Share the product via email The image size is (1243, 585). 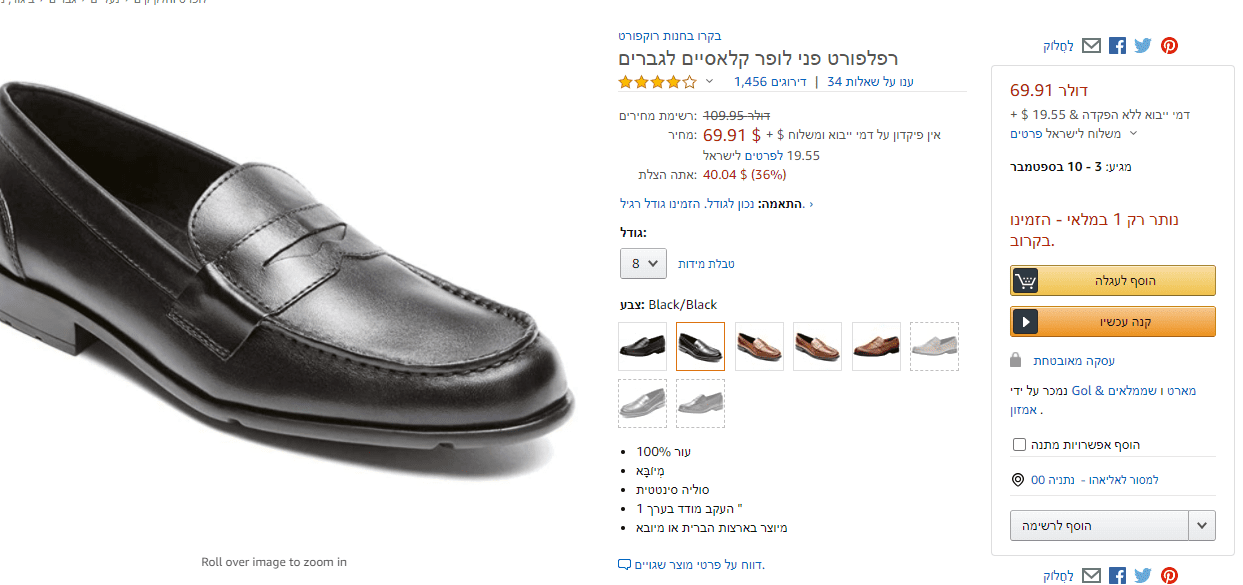tap(1091, 45)
